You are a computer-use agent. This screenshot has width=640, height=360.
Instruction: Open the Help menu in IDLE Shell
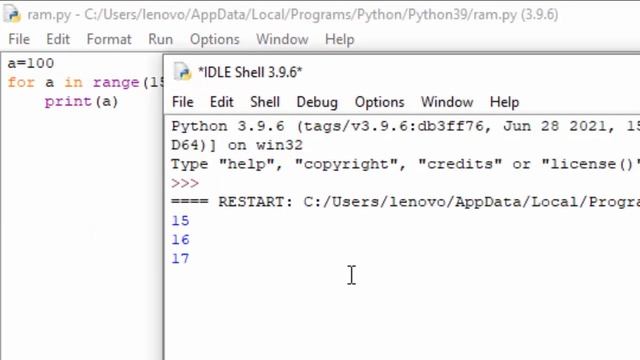(x=504, y=102)
